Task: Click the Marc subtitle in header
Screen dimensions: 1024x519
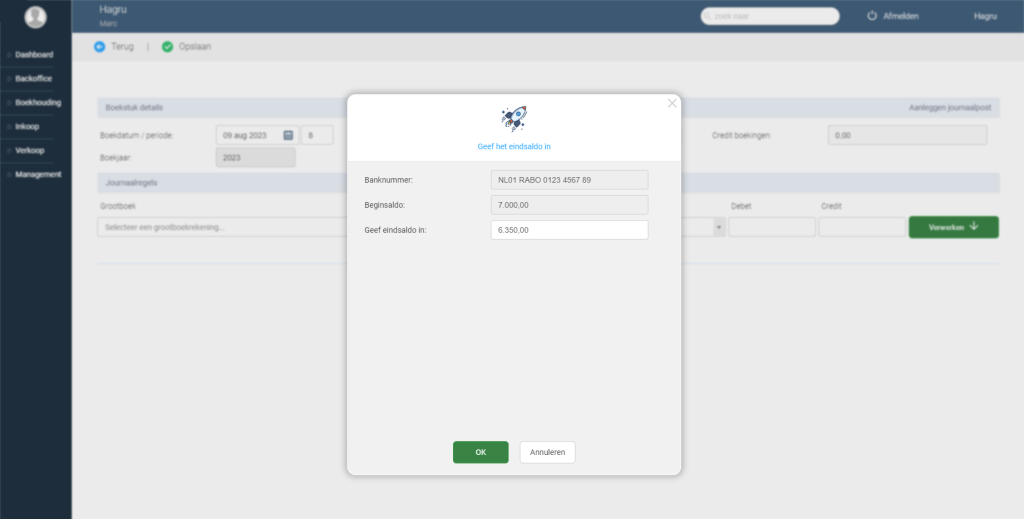Action: (x=108, y=24)
